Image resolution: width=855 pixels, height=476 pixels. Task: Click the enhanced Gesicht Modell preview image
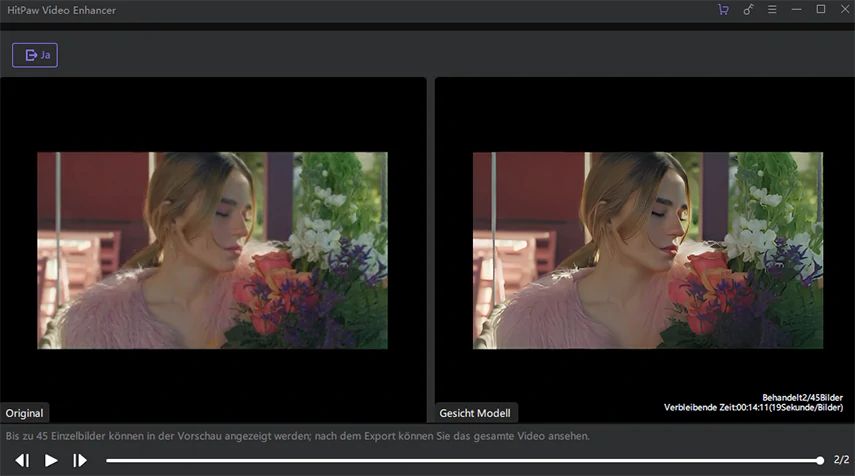tap(648, 250)
